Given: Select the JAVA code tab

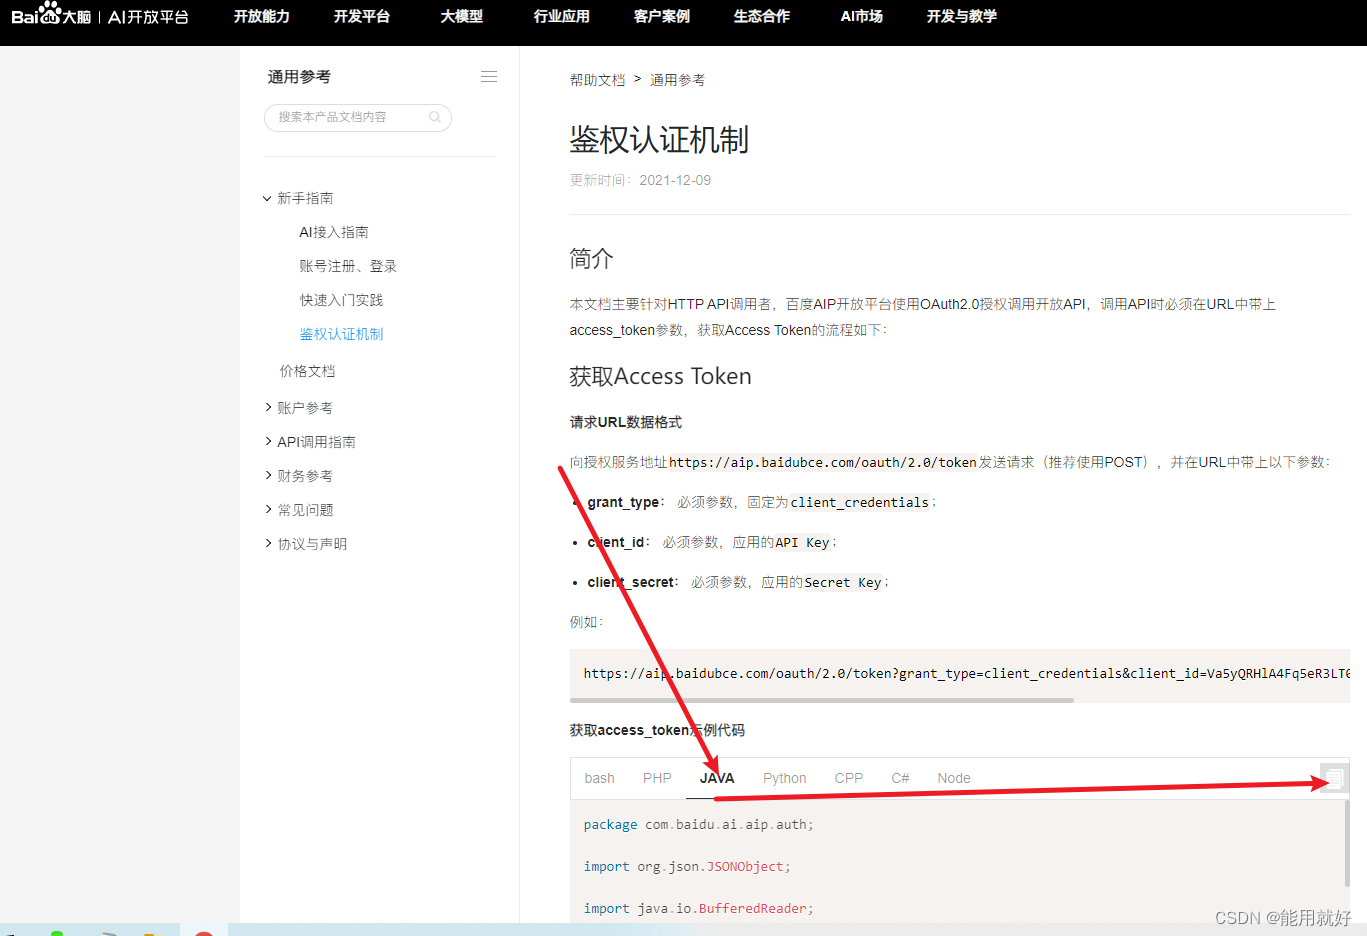Looking at the screenshot, I should (717, 778).
